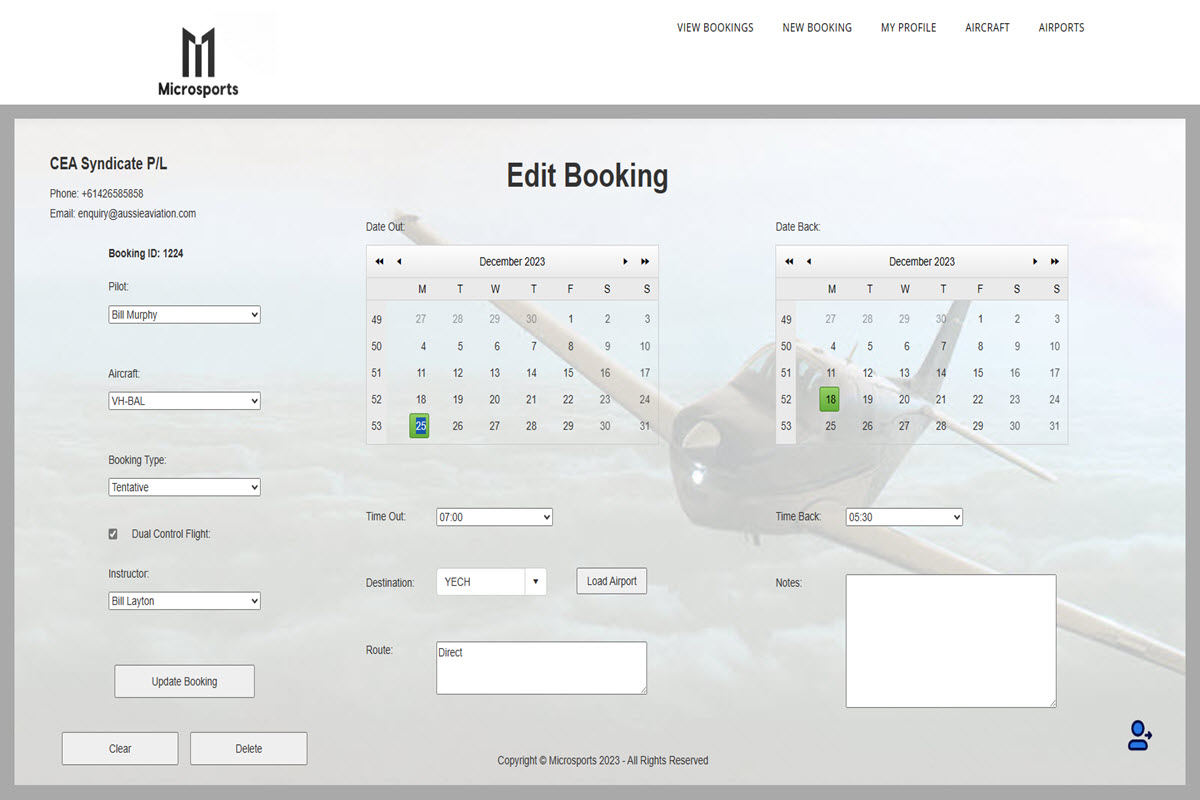Advance Date Out calendar to January 2024
Image resolution: width=1200 pixels, height=800 pixels.
coord(625,261)
